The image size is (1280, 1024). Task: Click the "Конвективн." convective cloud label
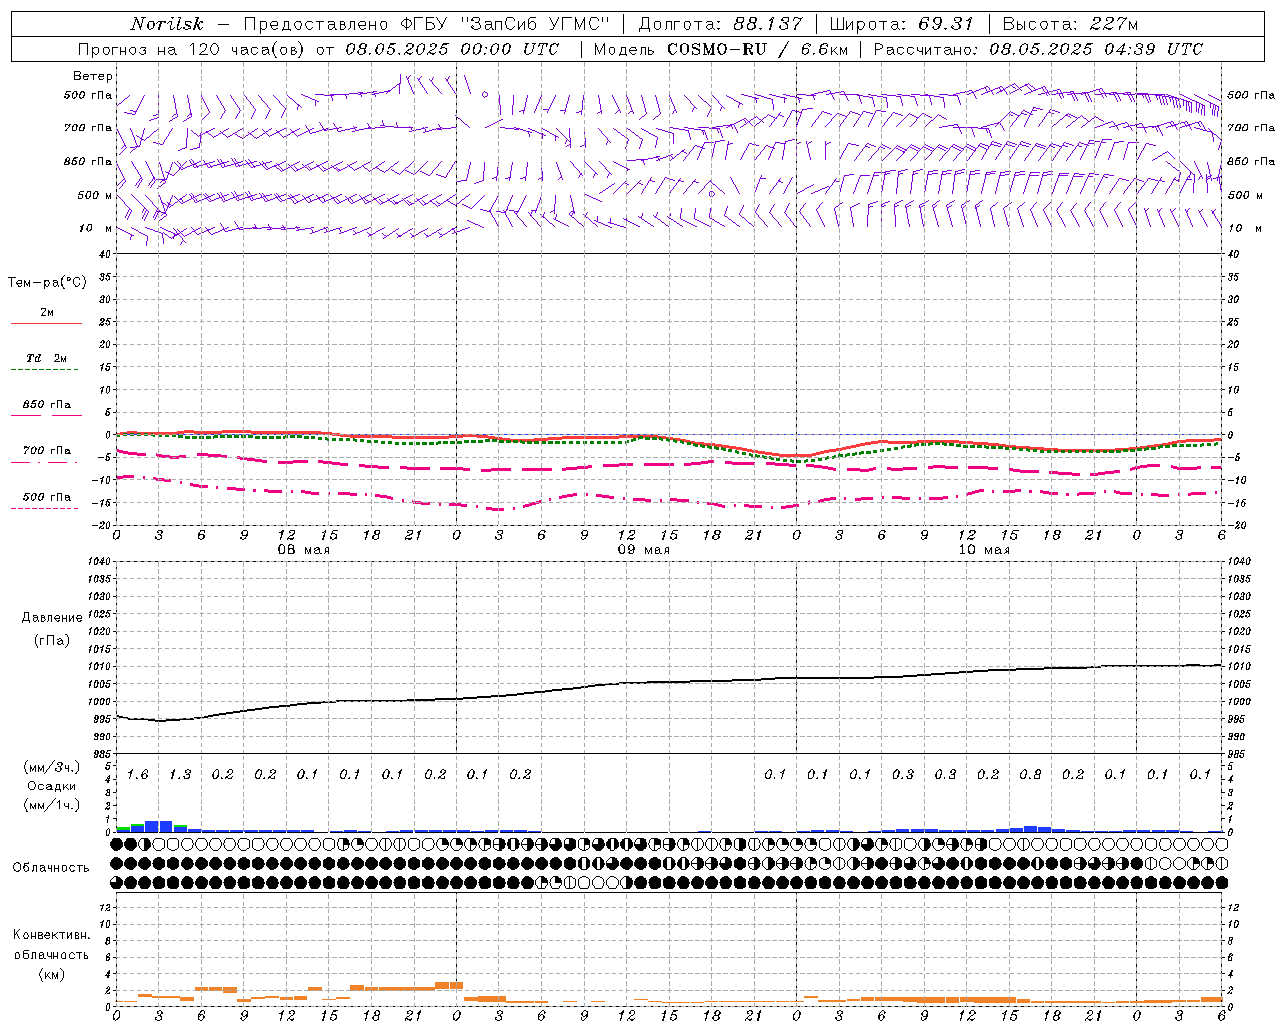51,935
